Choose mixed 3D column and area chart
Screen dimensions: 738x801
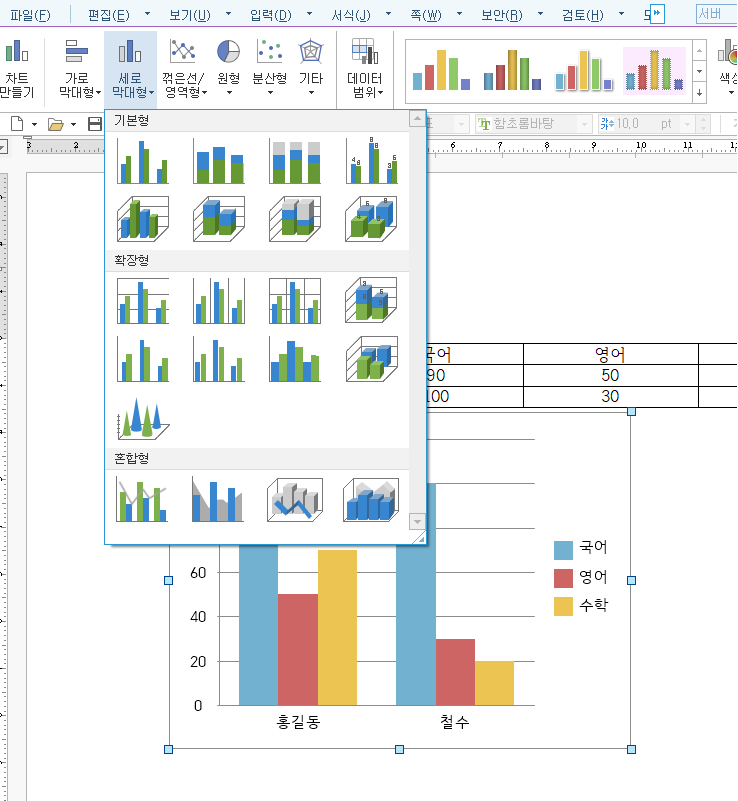point(371,499)
